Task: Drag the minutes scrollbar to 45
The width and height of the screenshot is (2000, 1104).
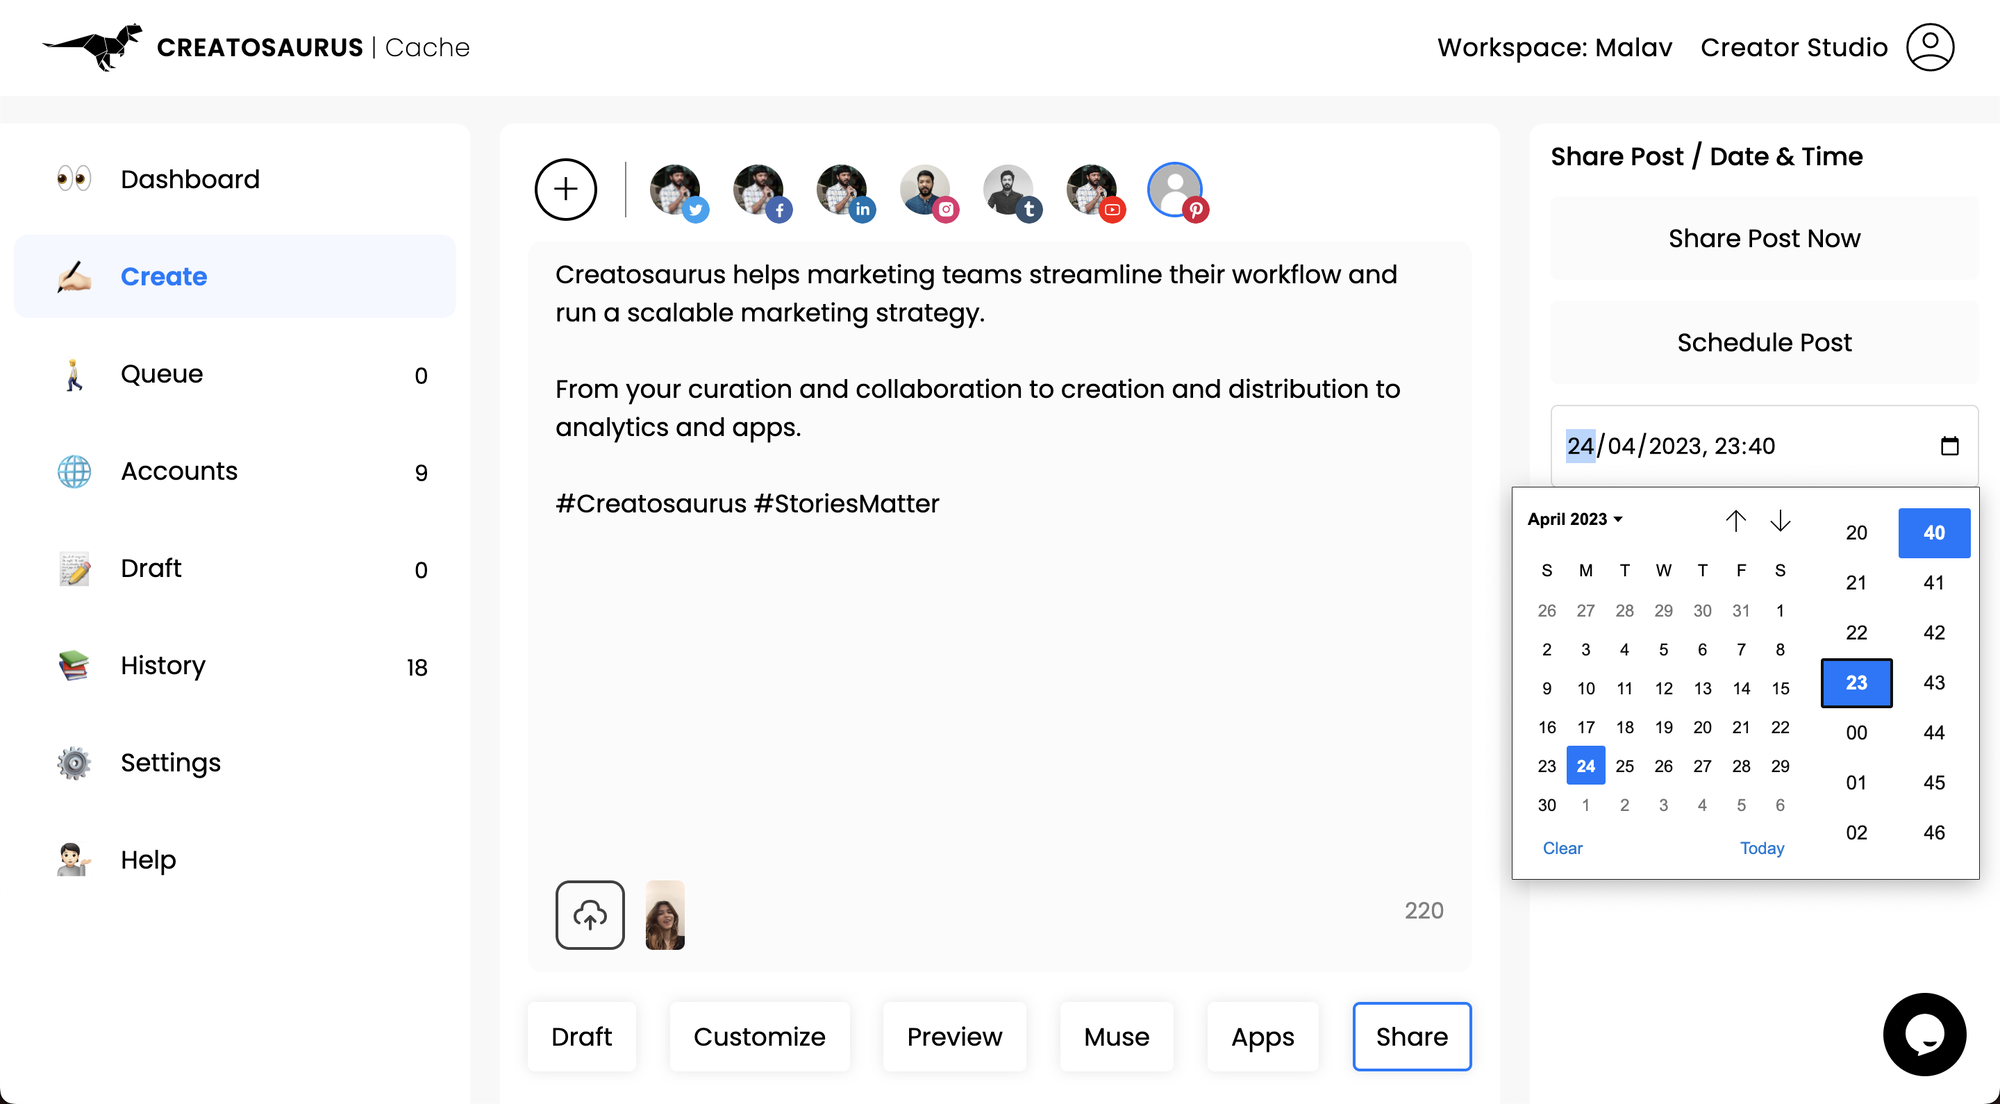Action: (1933, 782)
